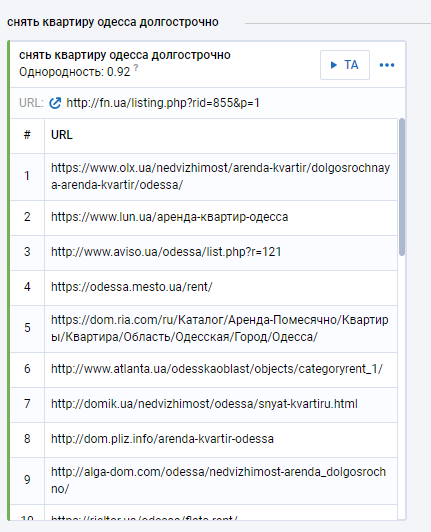Open the three-dots more options menu
Image resolution: width=431 pixels, height=532 pixels.
(x=387, y=65)
